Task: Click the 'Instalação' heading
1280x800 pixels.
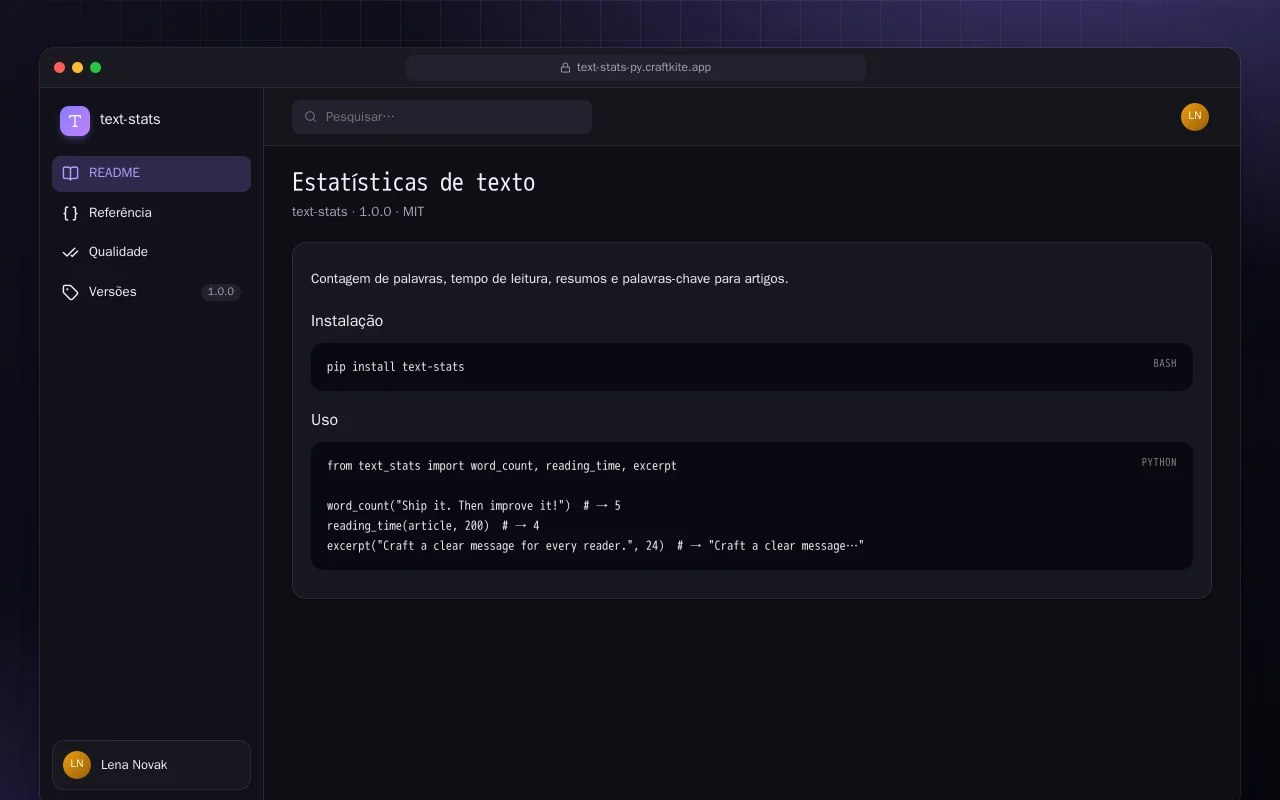Action: 347,321
